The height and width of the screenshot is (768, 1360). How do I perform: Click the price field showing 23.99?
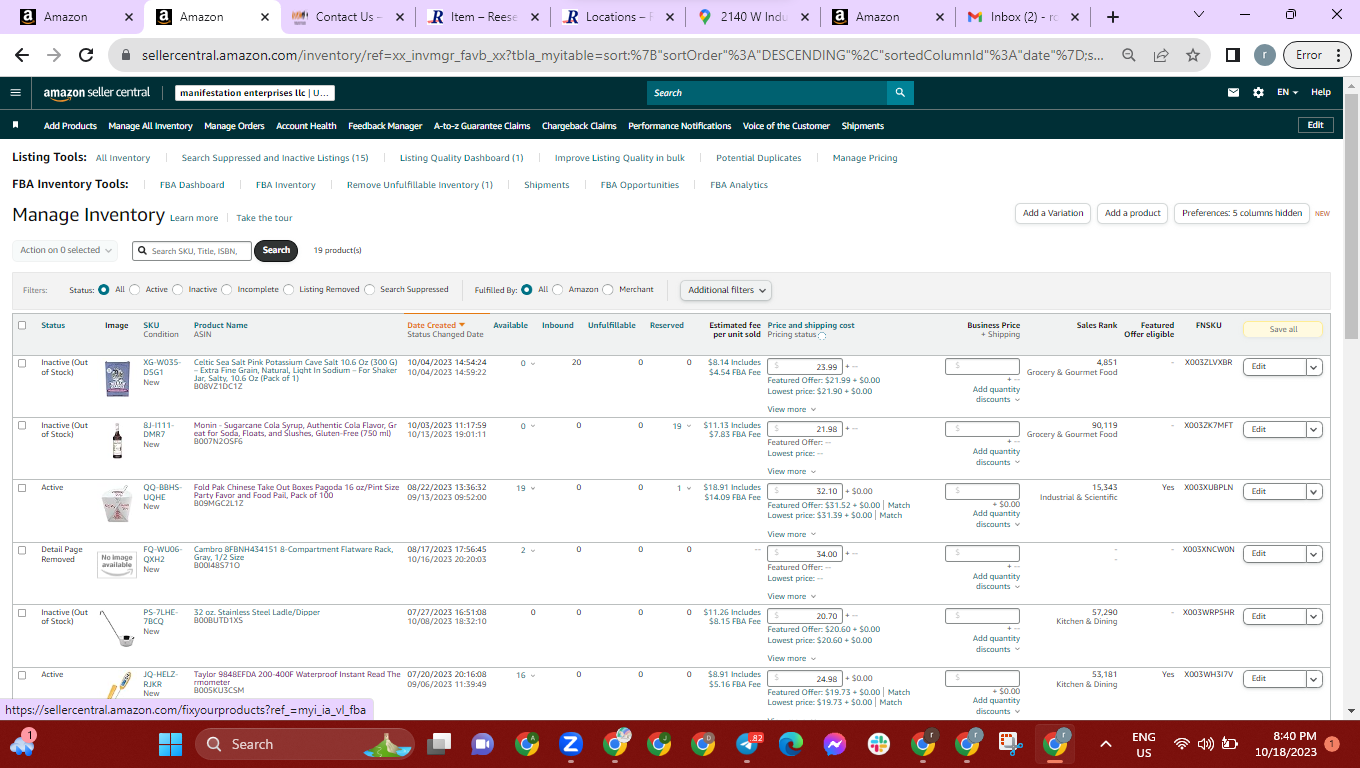point(805,367)
